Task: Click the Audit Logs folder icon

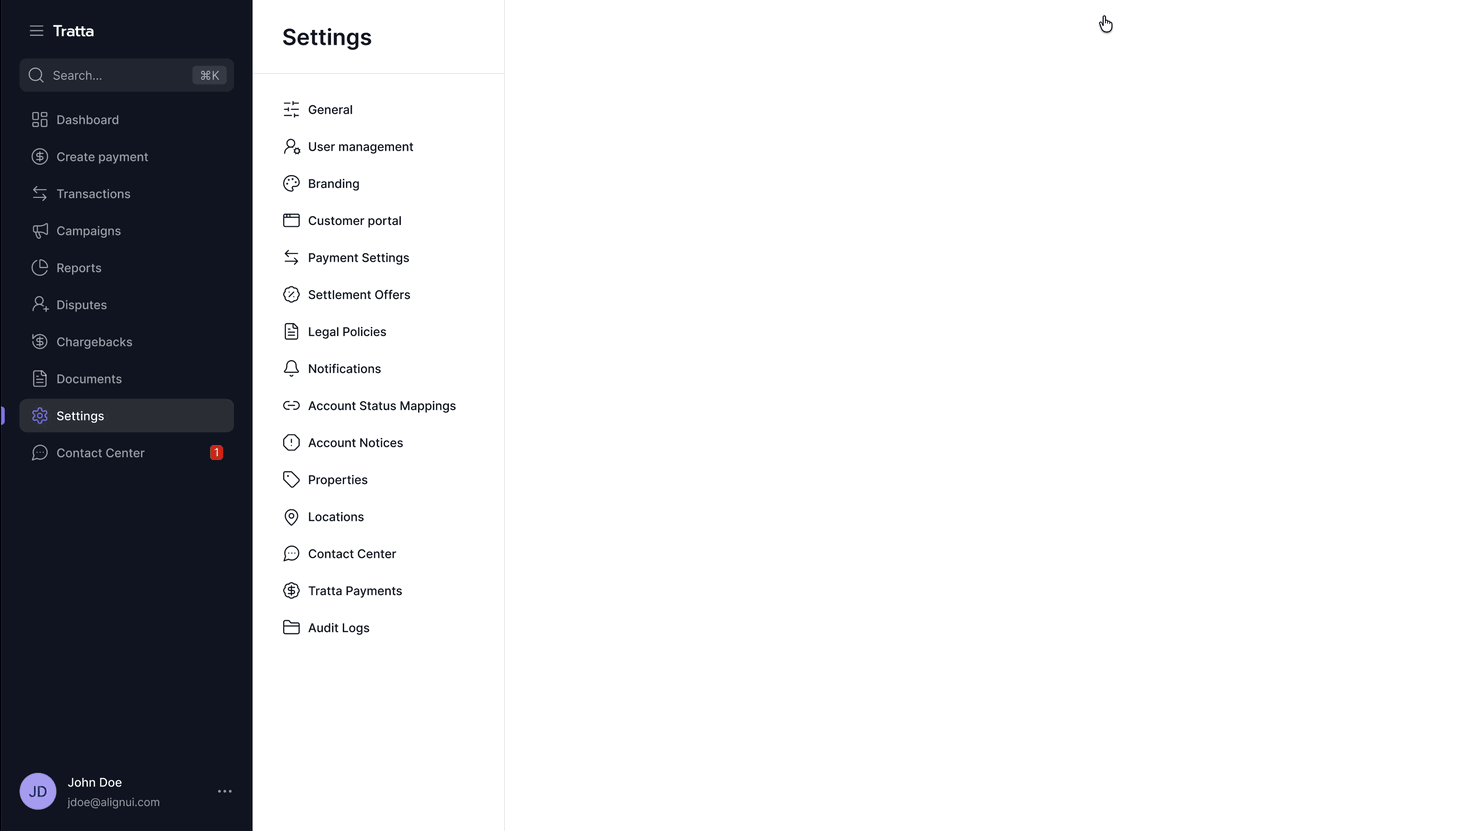Action: 291,628
